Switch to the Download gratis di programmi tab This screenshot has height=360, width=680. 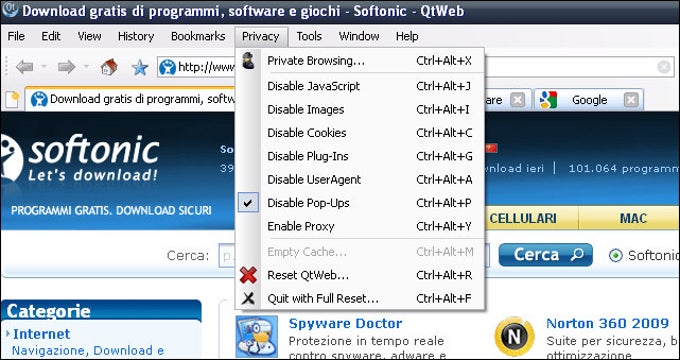tap(130, 99)
